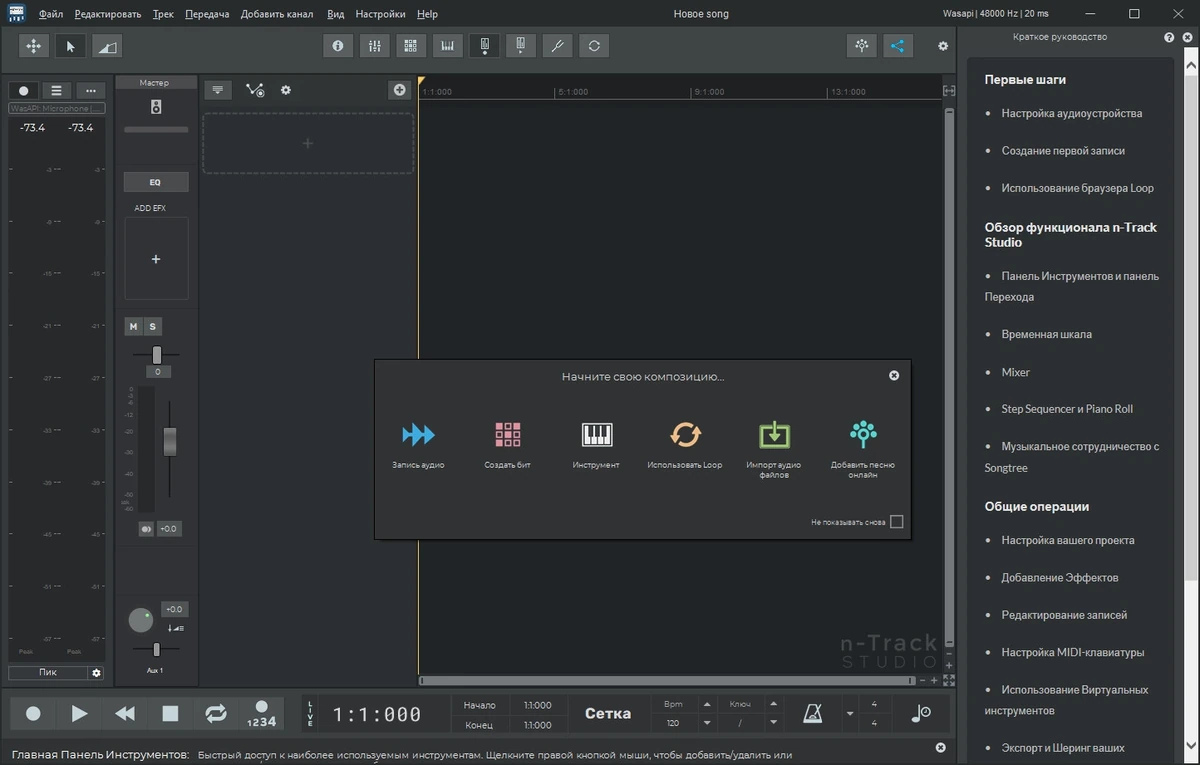Click Импорт аудио файлов icon

click(774, 434)
